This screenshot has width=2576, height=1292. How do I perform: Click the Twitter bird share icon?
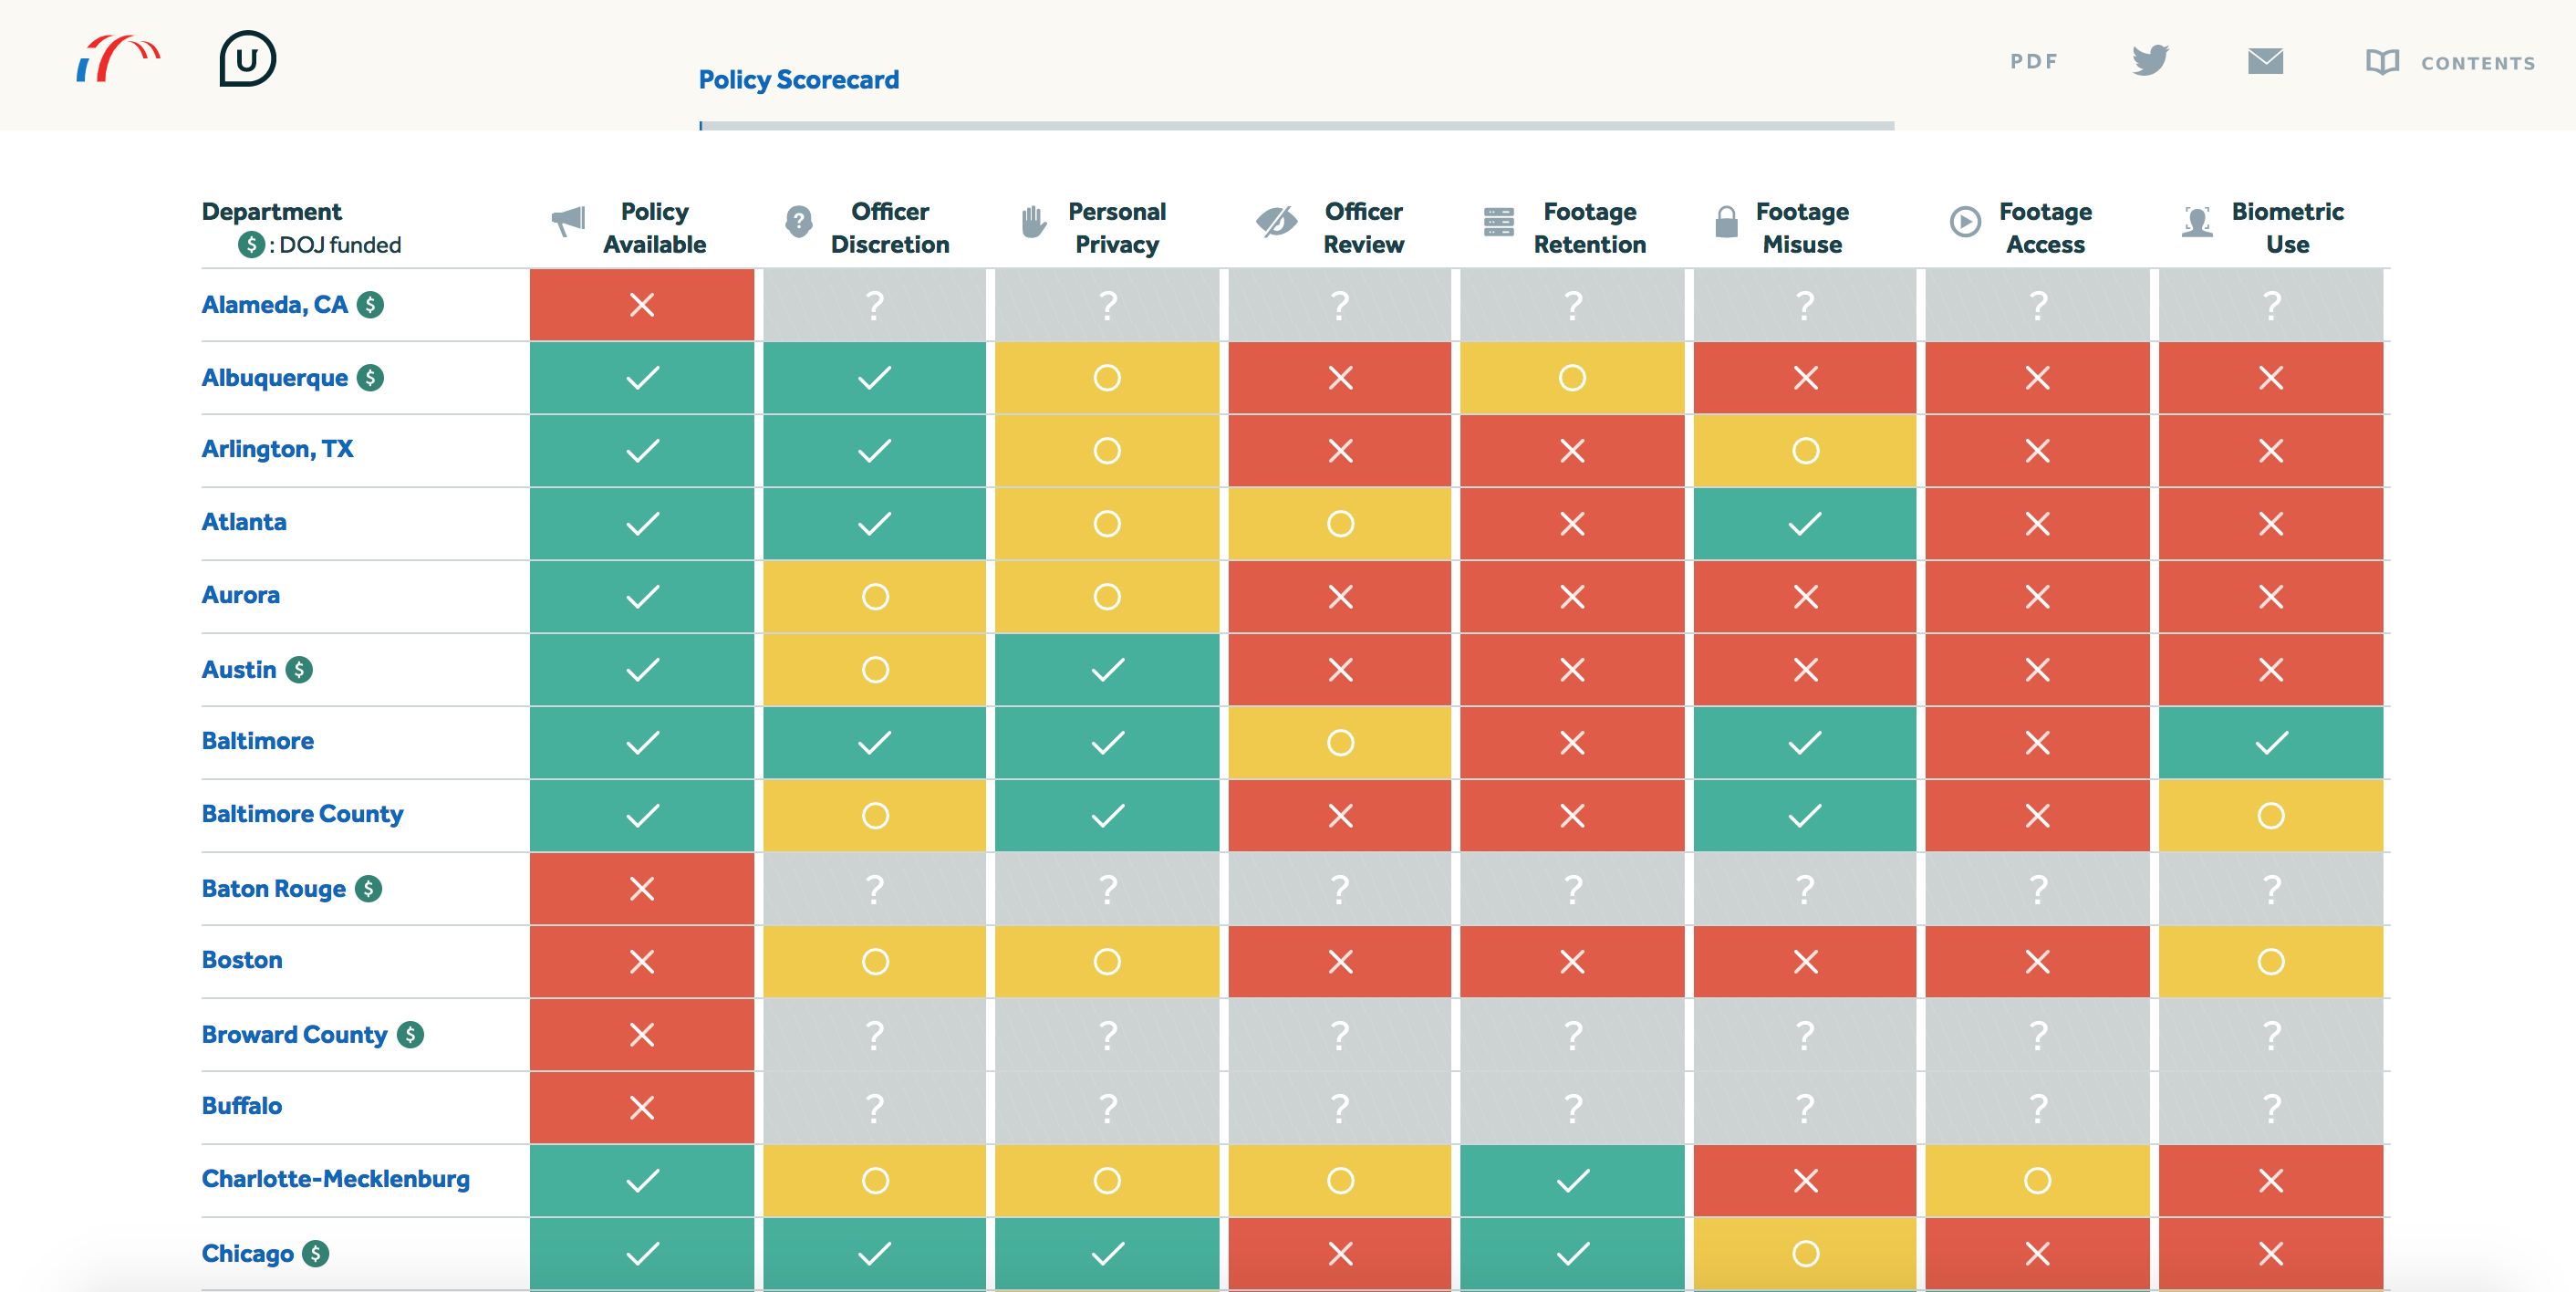coord(2150,60)
